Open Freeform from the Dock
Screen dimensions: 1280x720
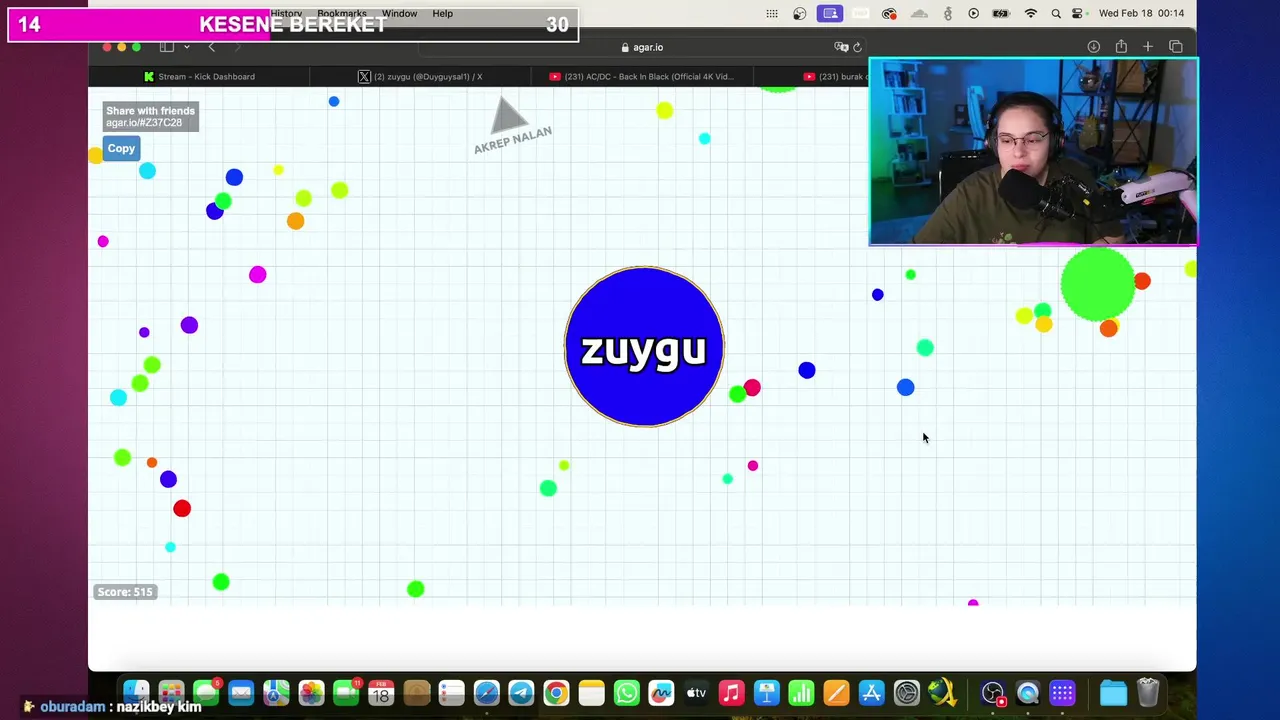click(x=661, y=692)
